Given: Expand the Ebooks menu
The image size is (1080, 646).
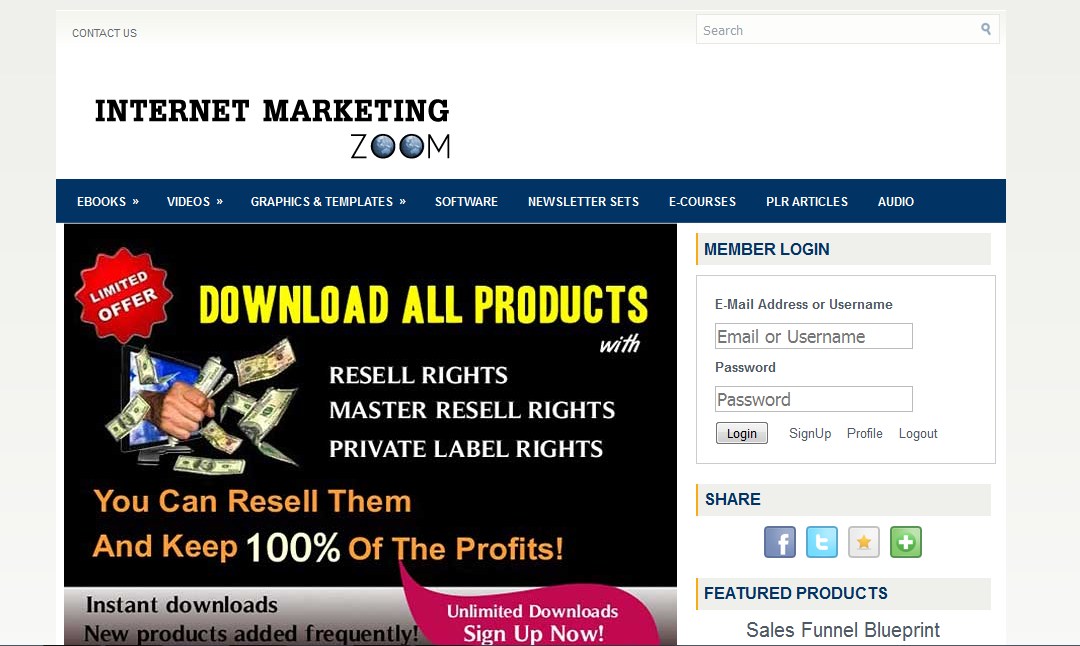Looking at the screenshot, I should coord(107,202).
